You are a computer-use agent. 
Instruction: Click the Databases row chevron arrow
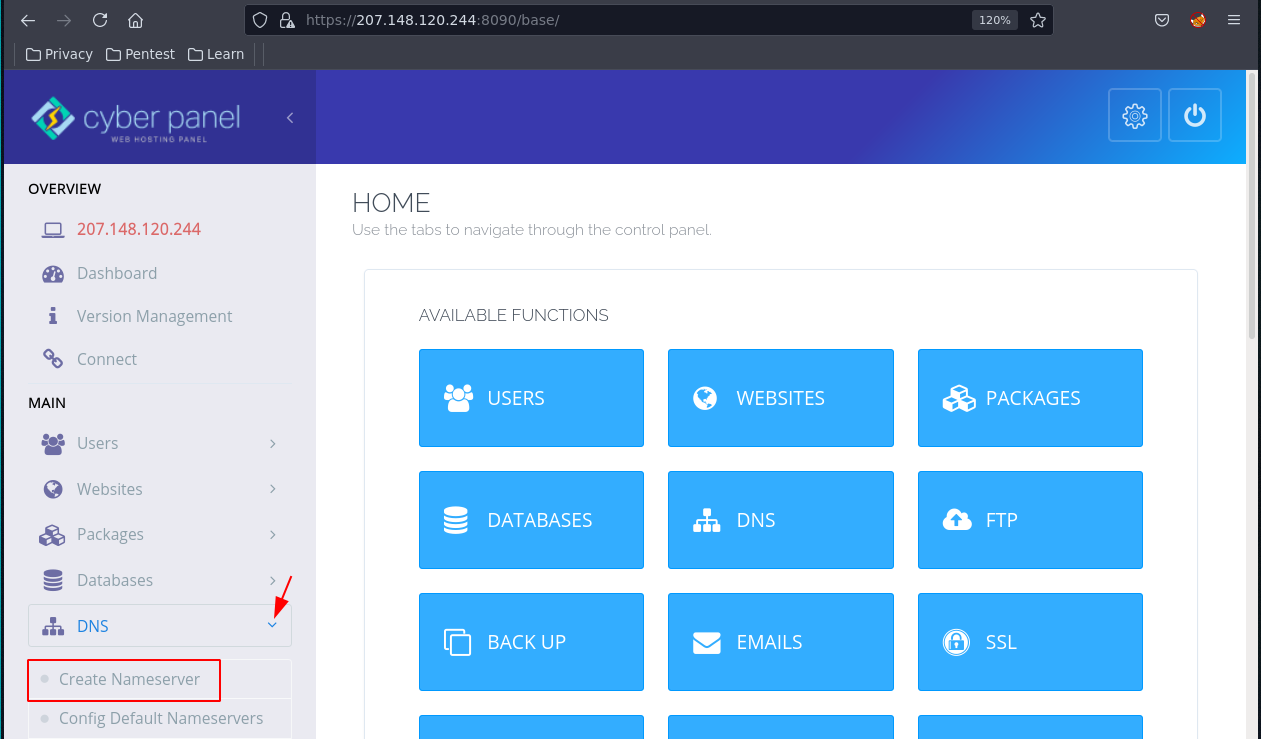point(273,580)
